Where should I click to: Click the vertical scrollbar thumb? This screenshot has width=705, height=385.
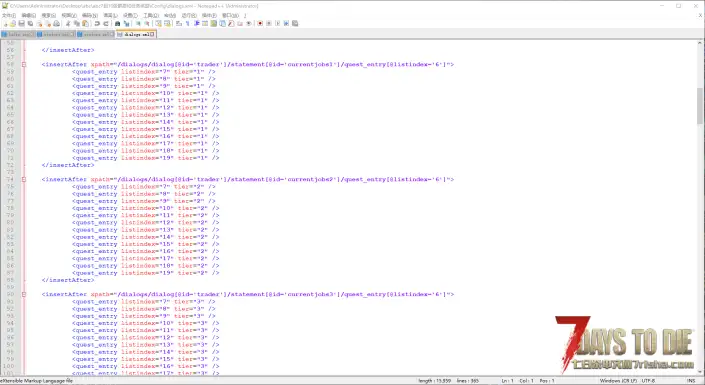point(700,106)
